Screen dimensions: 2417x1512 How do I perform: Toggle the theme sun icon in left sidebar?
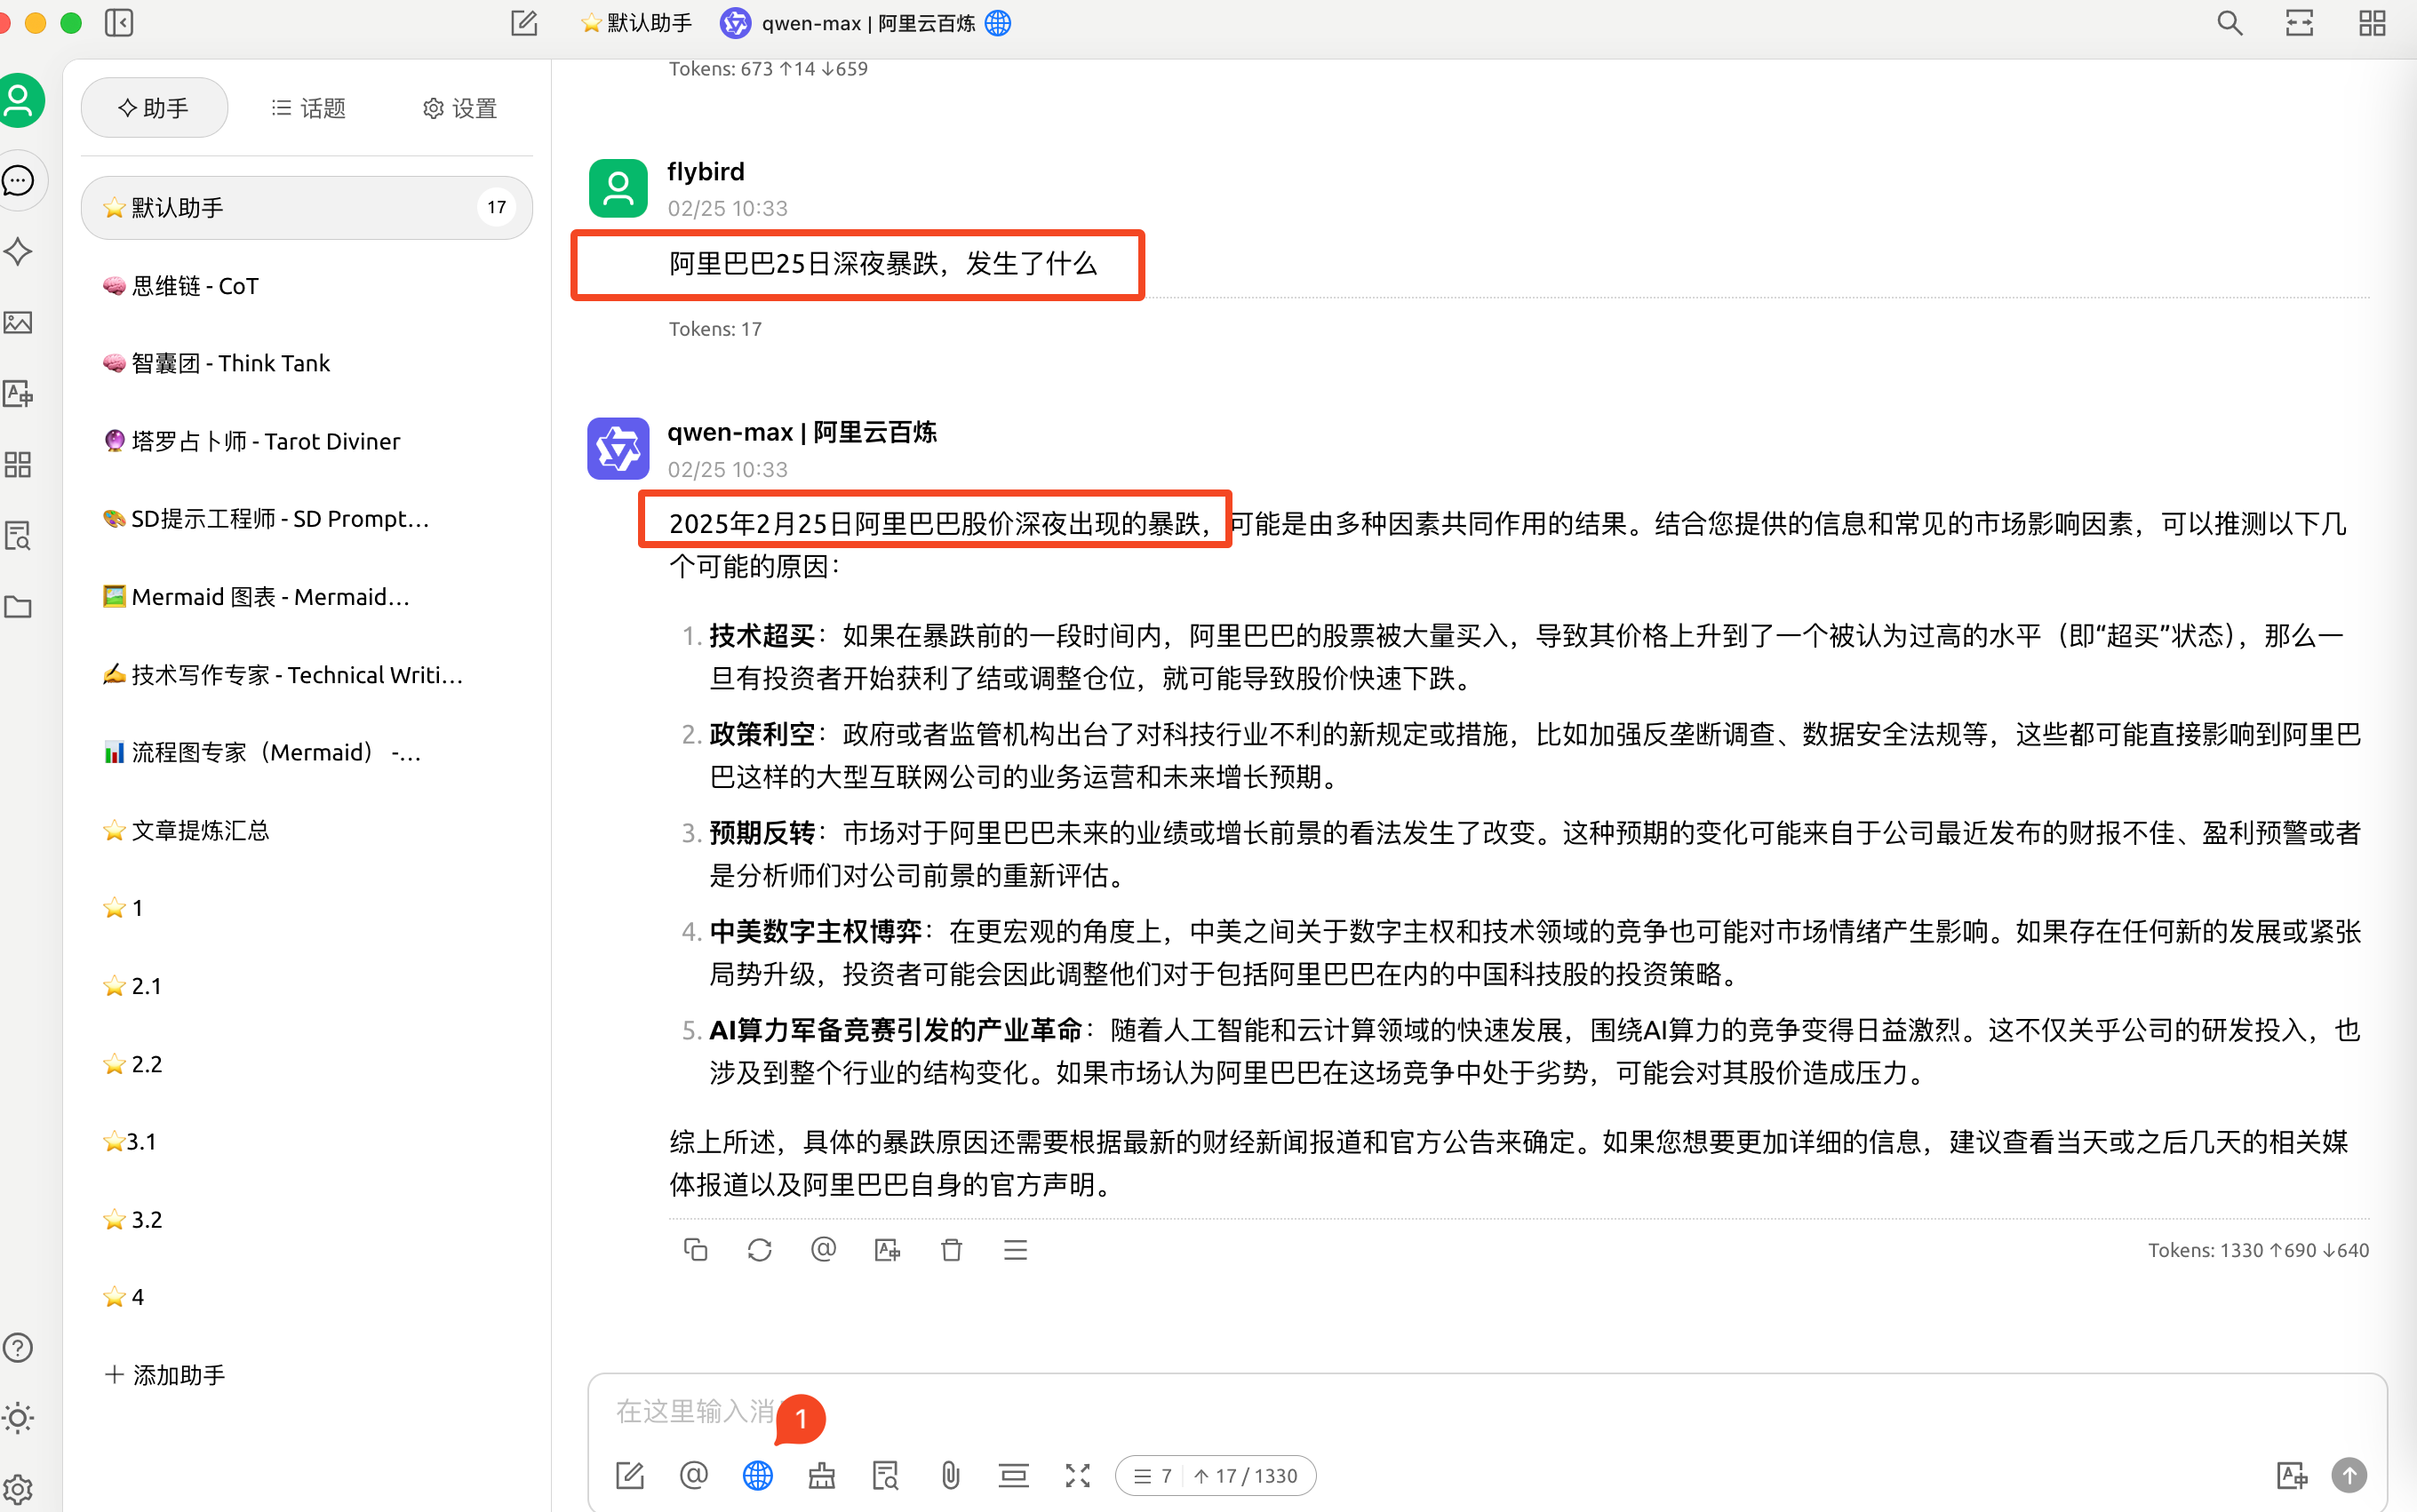pos(18,1417)
